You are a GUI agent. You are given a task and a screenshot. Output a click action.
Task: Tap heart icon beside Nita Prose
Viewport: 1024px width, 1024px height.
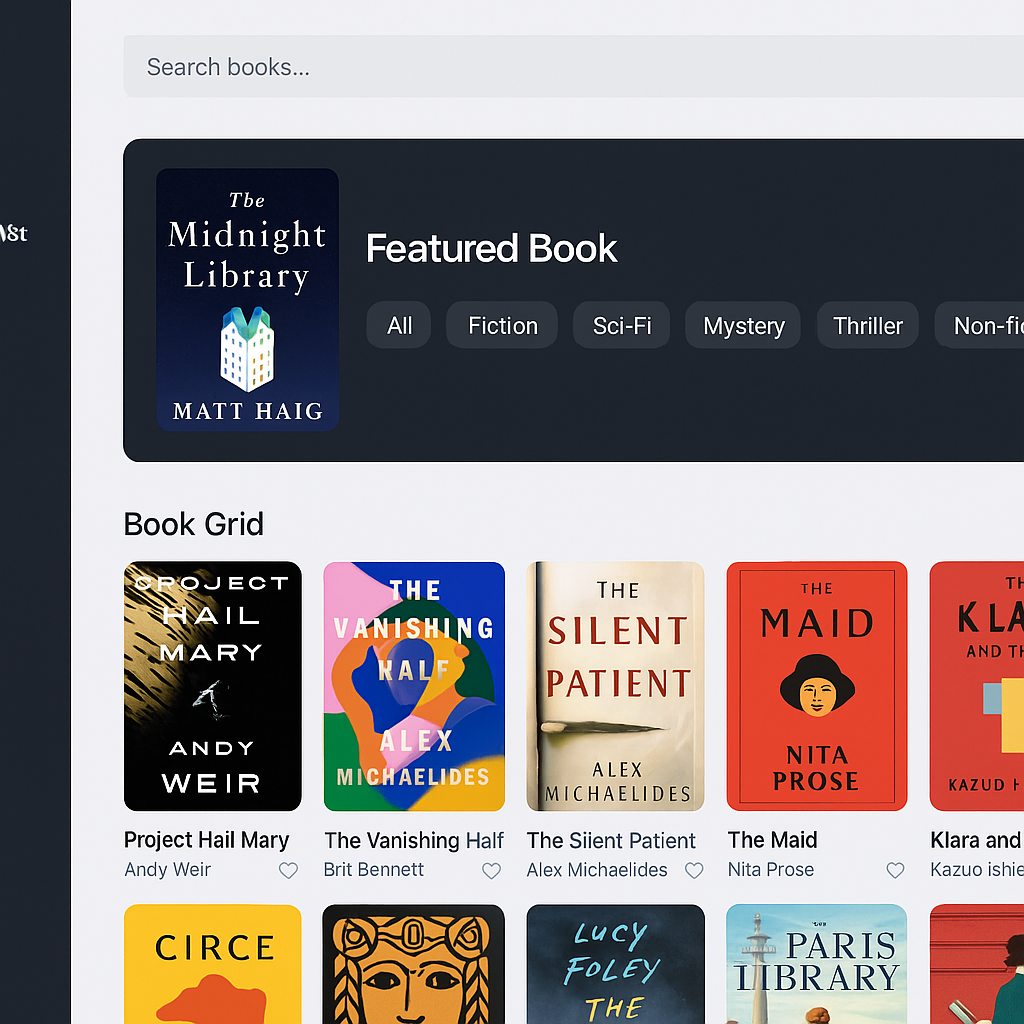coord(895,870)
